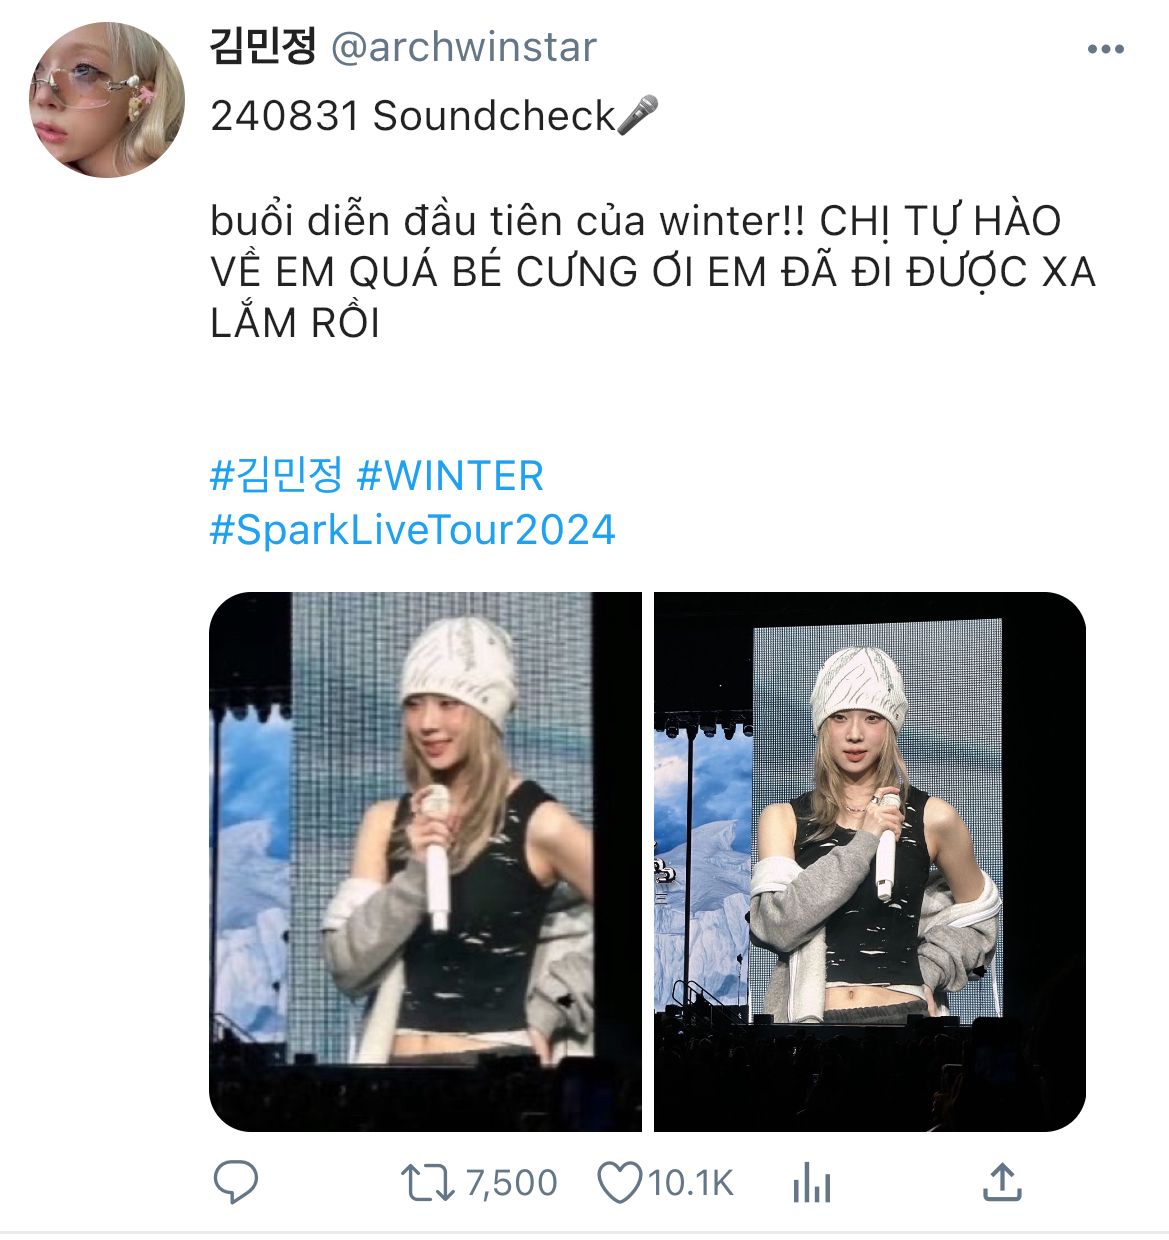Retweet using the arrows icon

point(427,1182)
